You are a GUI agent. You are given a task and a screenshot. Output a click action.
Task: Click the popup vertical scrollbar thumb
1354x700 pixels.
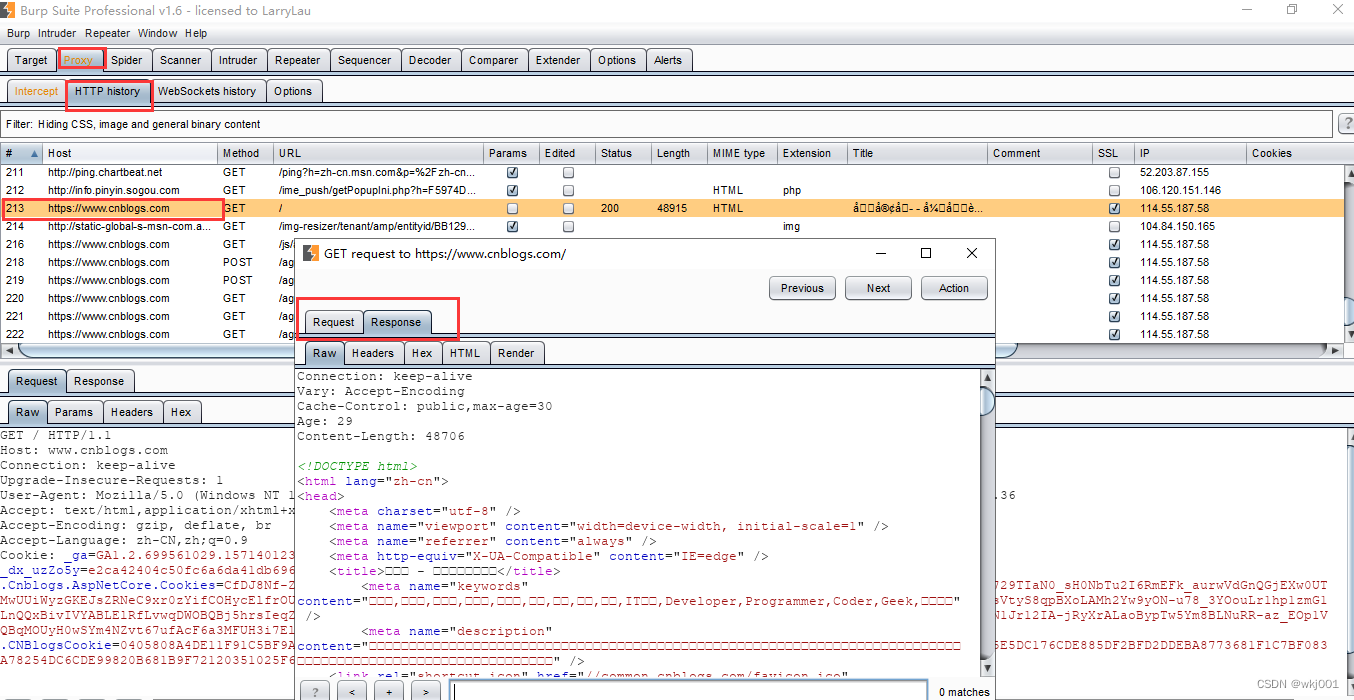pyautogui.click(x=987, y=400)
